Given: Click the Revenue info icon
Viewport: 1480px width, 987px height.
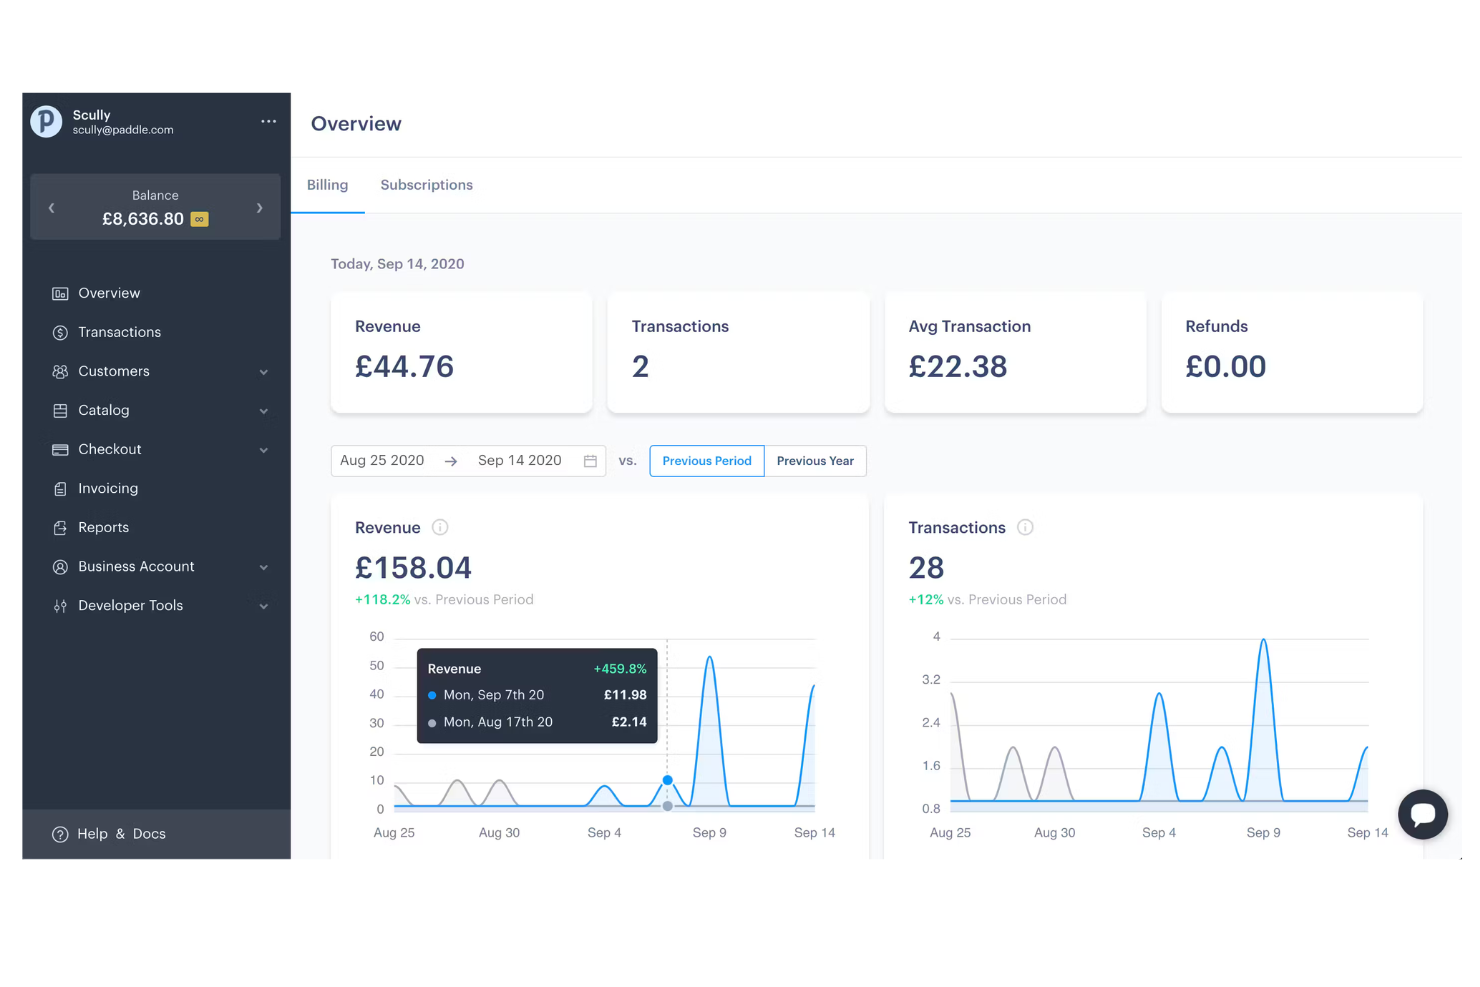Looking at the screenshot, I should point(440,528).
